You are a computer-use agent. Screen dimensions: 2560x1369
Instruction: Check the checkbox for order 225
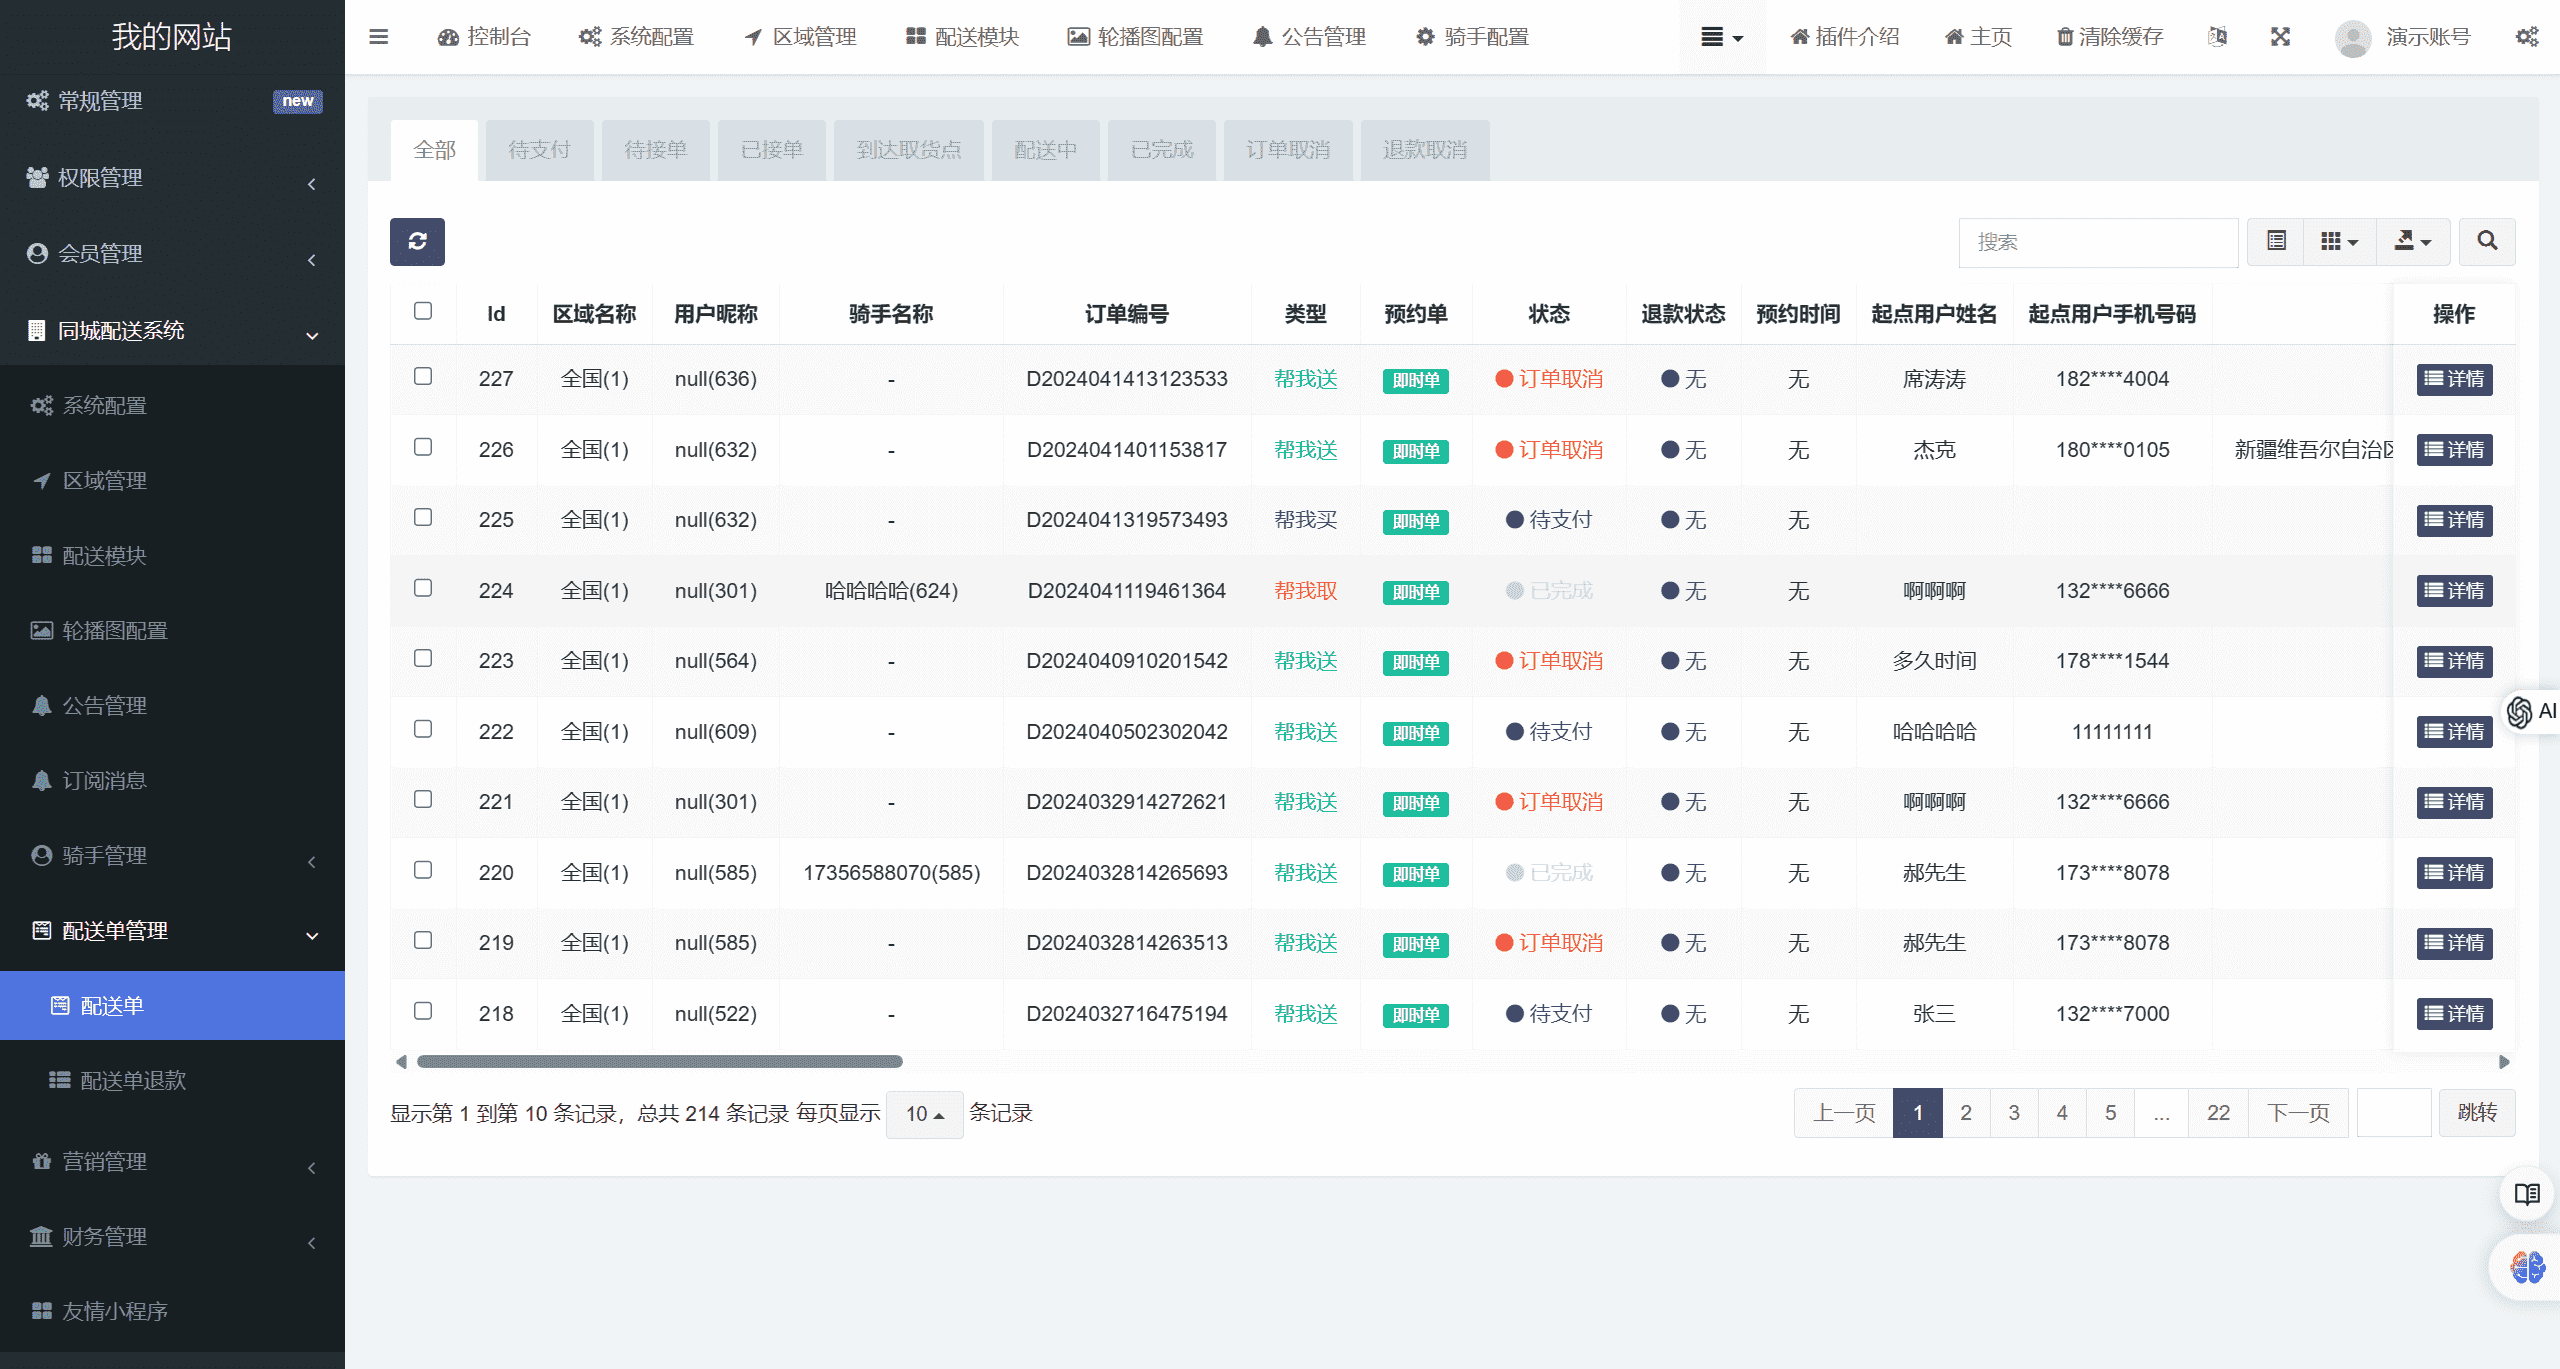click(x=423, y=517)
